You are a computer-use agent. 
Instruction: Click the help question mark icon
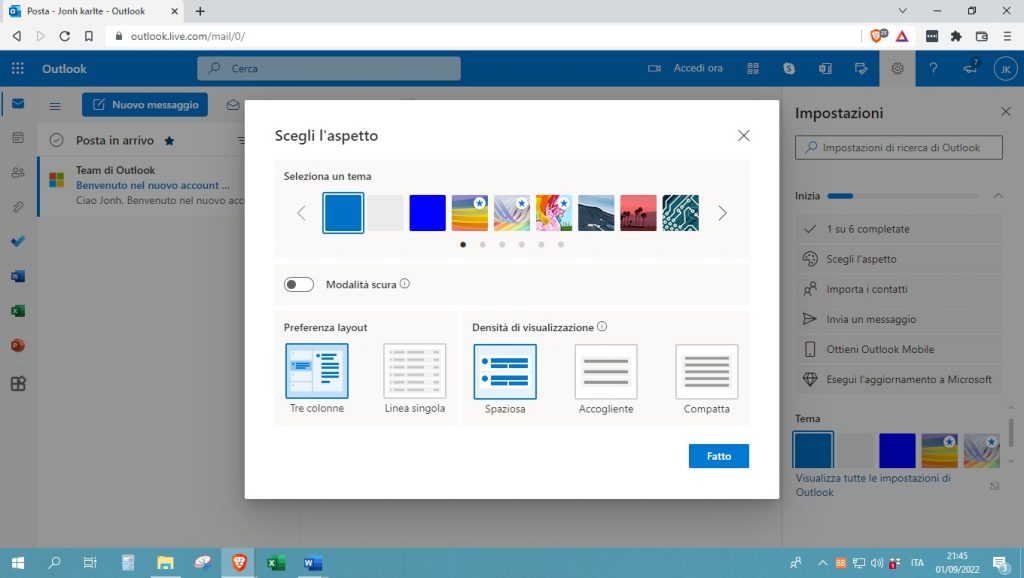tap(933, 68)
